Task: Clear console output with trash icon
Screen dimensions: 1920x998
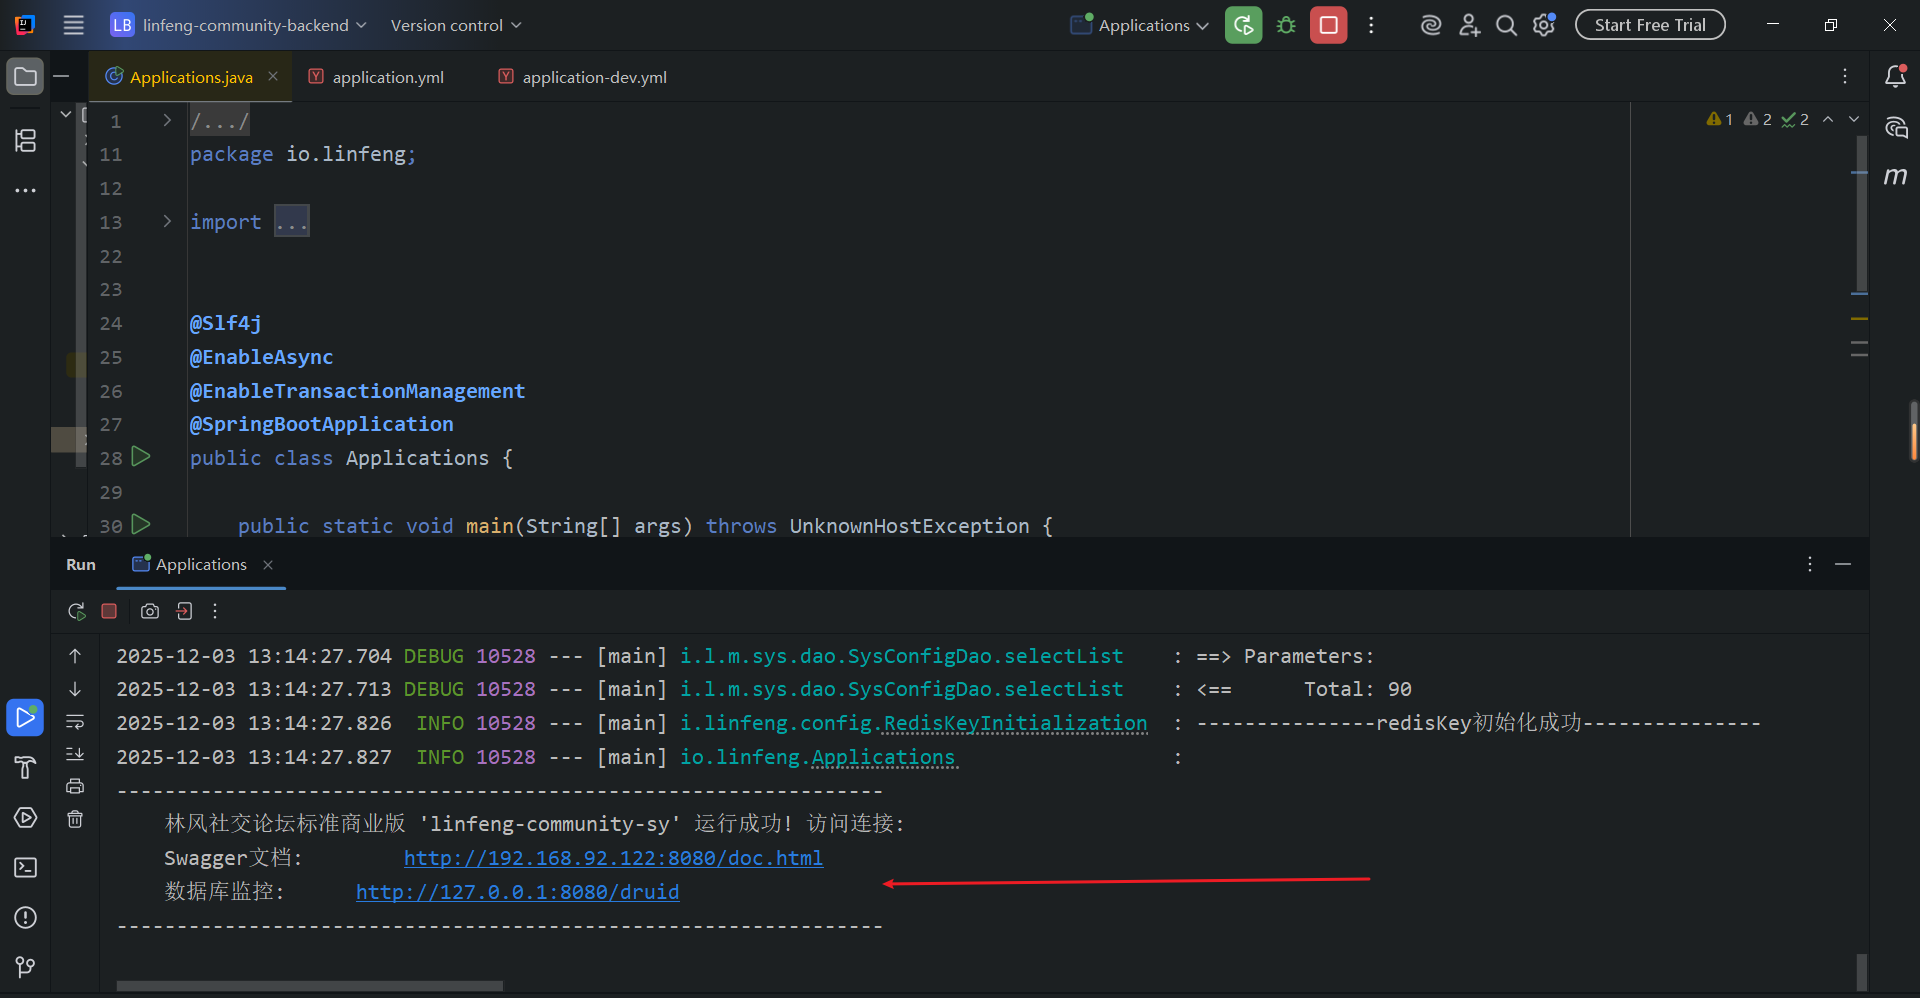Action: pyautogui.click(x=75, y=820)
